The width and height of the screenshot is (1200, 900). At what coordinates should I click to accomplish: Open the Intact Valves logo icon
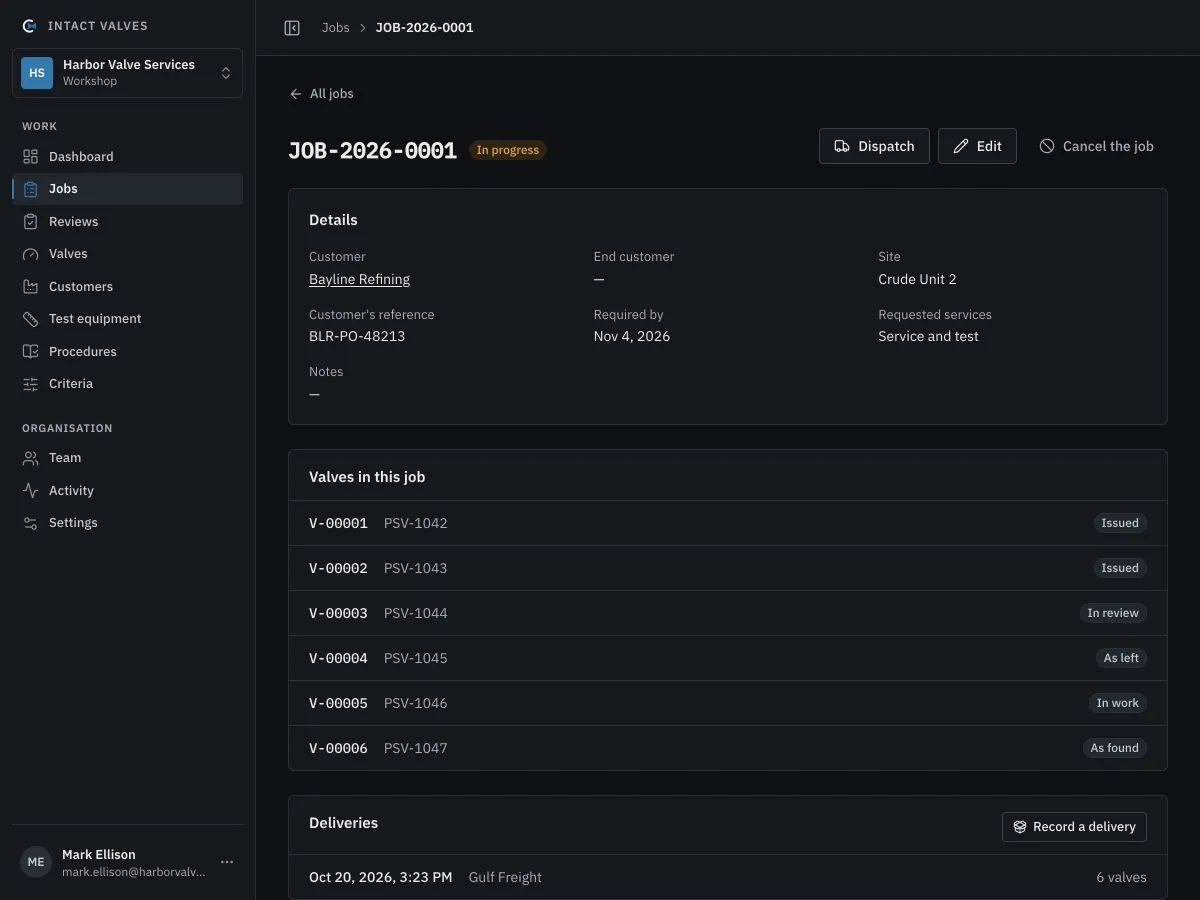coord(29,26)
